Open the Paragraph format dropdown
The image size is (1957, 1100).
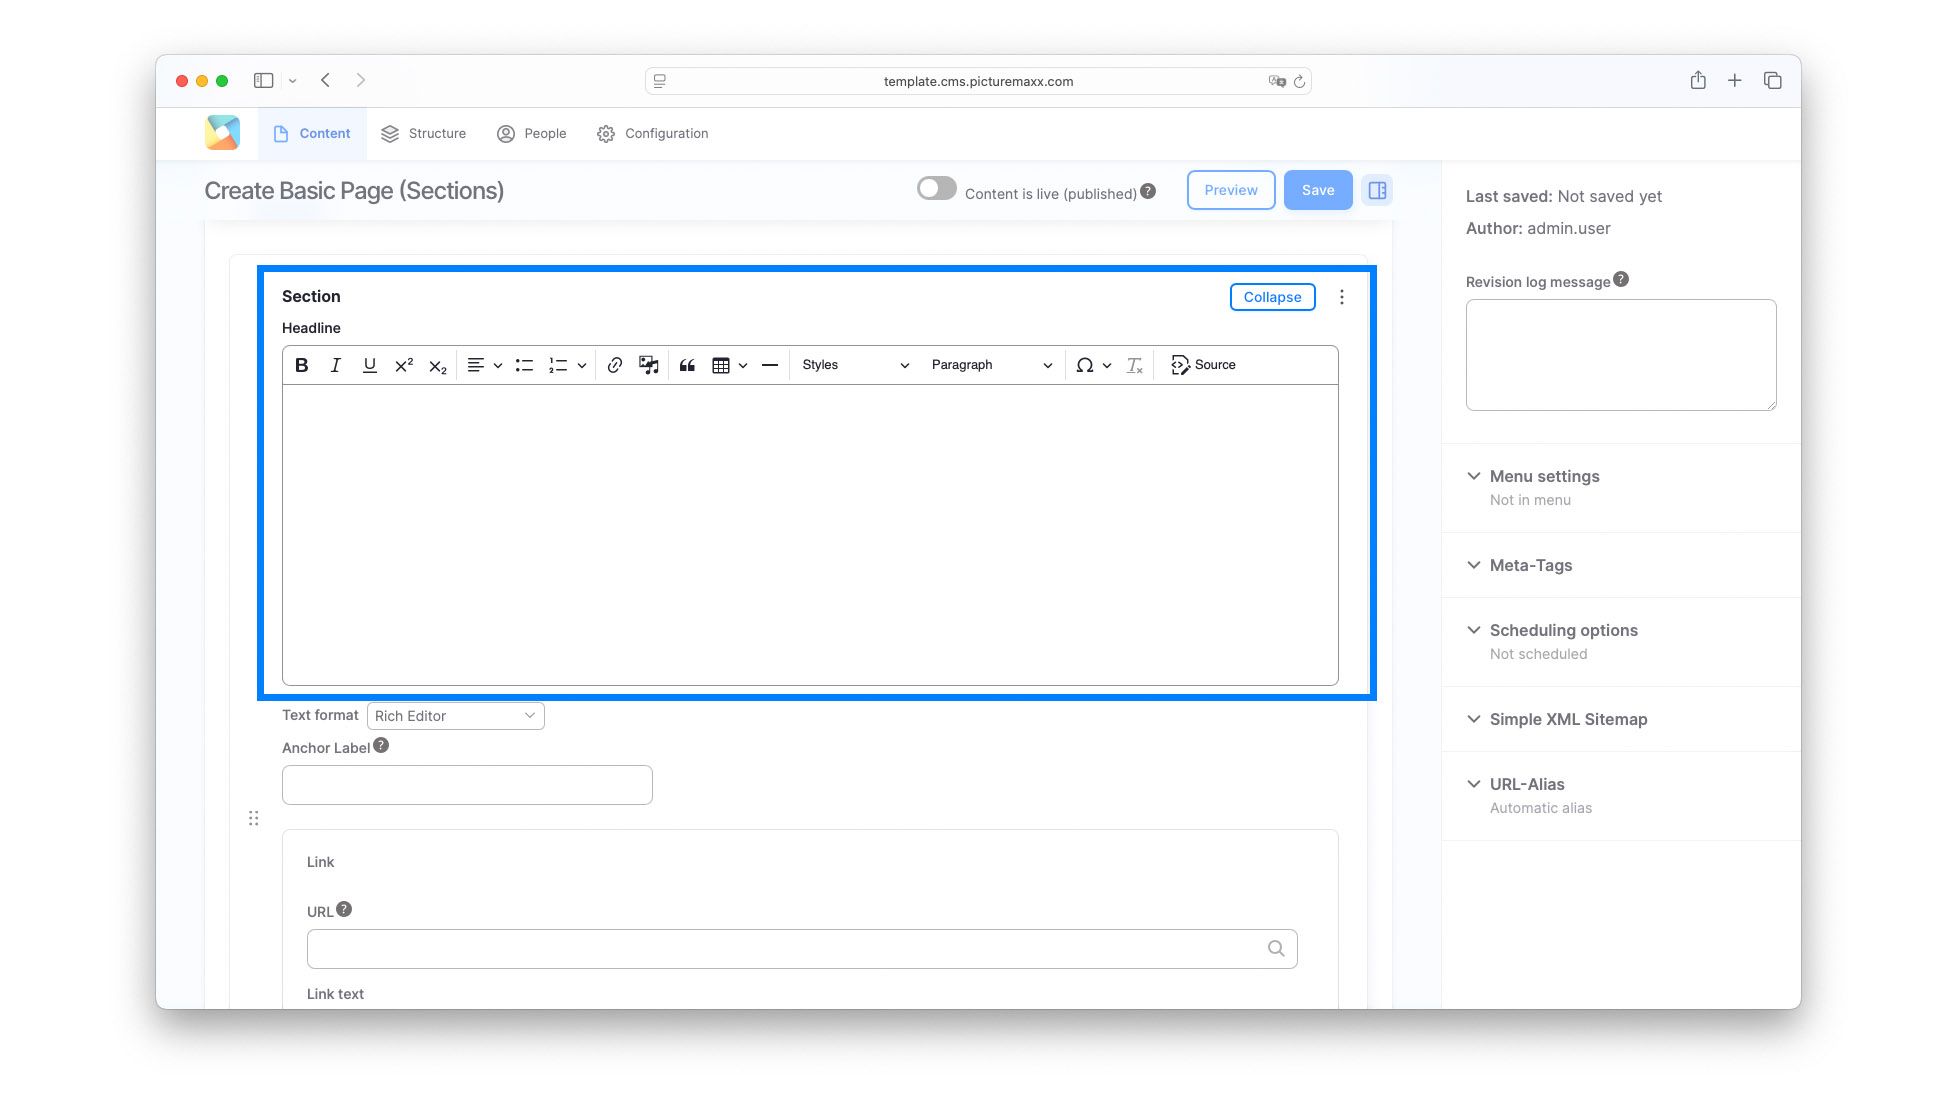coord(990,364)
